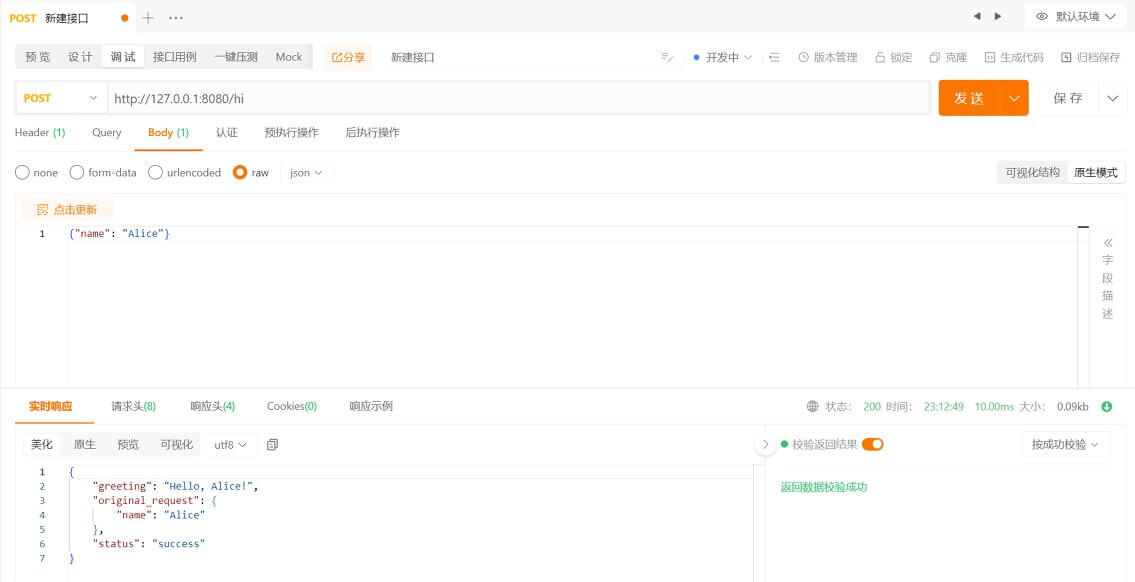Open the 默认环境 environment dropdown
Viewport: 1135px width, 582px height.
[x=1083, y=16]
